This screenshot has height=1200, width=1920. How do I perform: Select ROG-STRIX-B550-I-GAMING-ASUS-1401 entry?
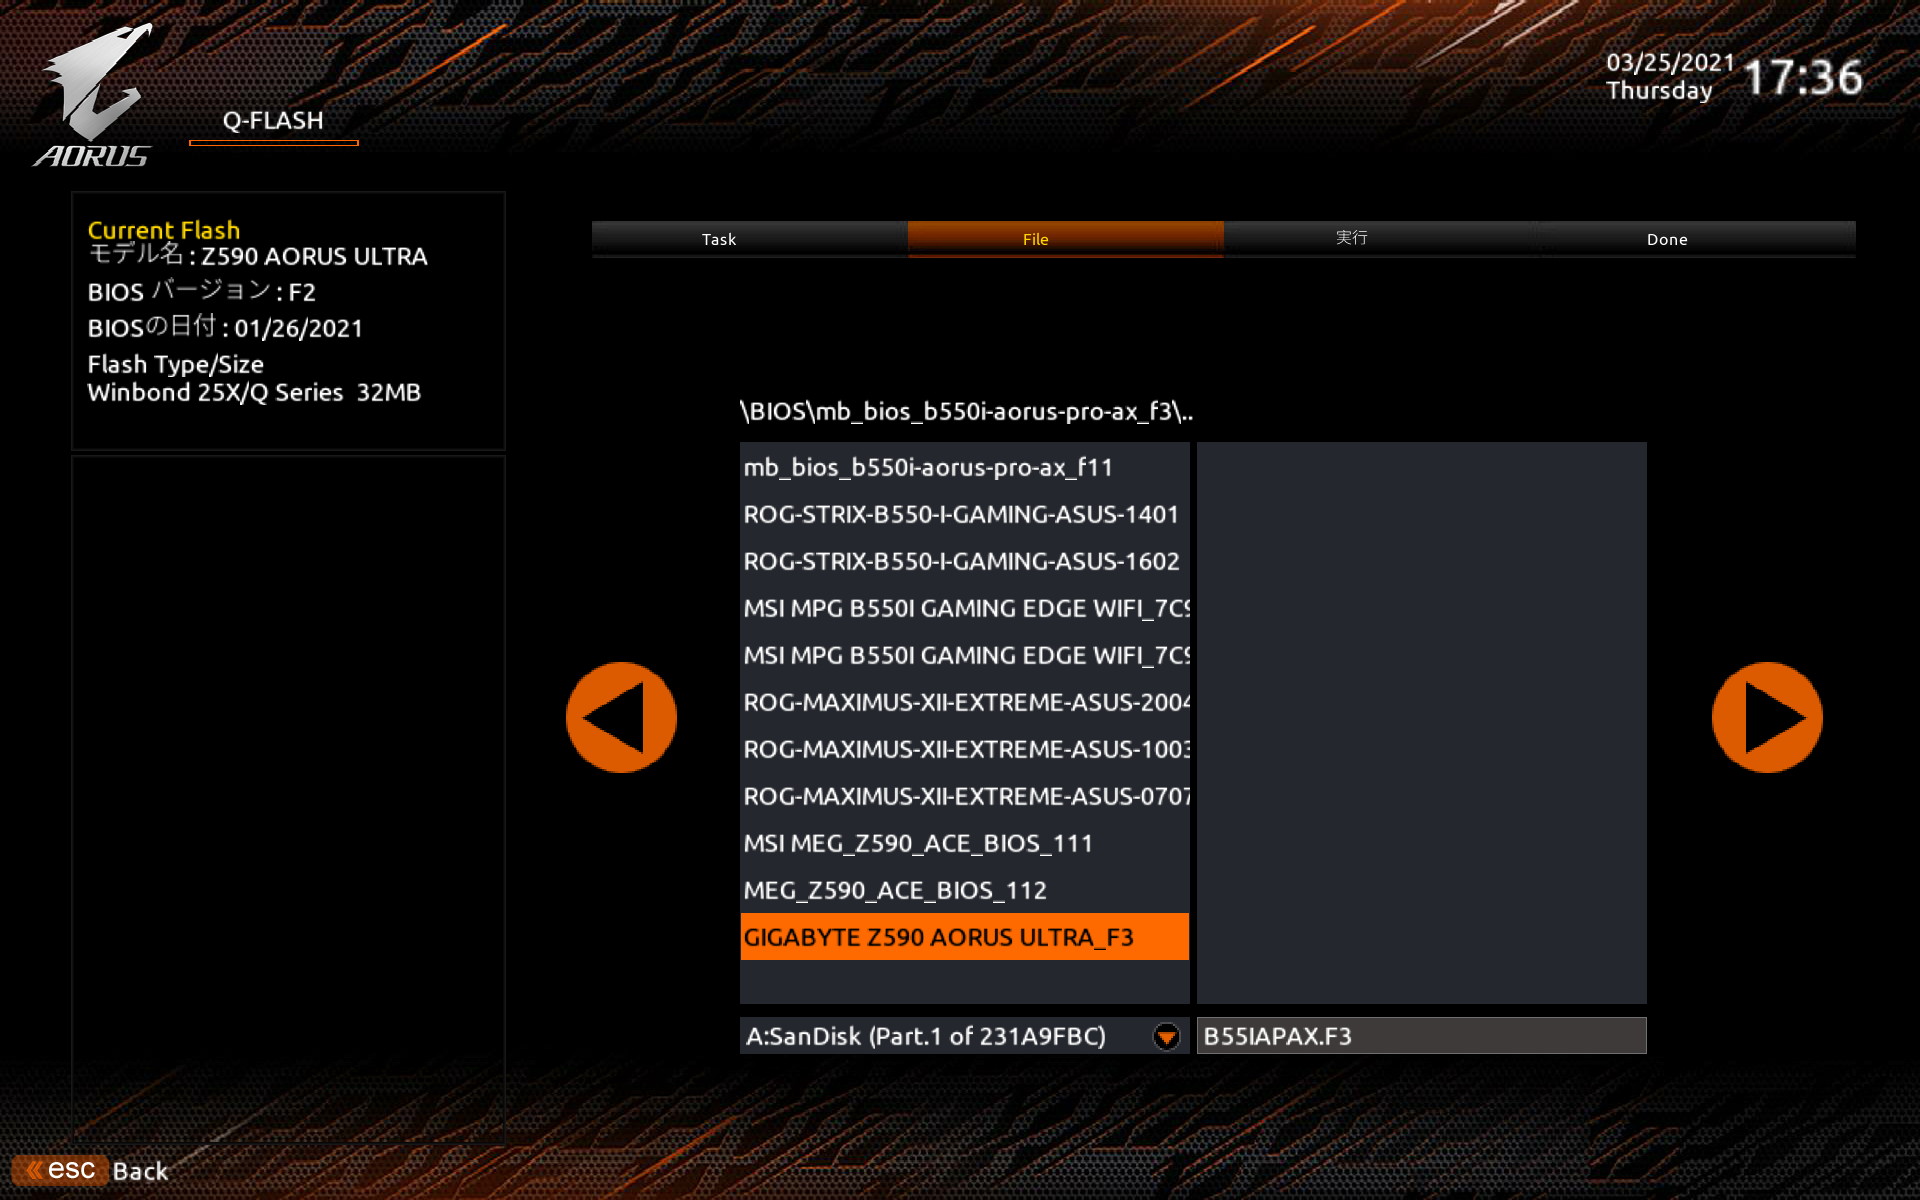(965, 514)
